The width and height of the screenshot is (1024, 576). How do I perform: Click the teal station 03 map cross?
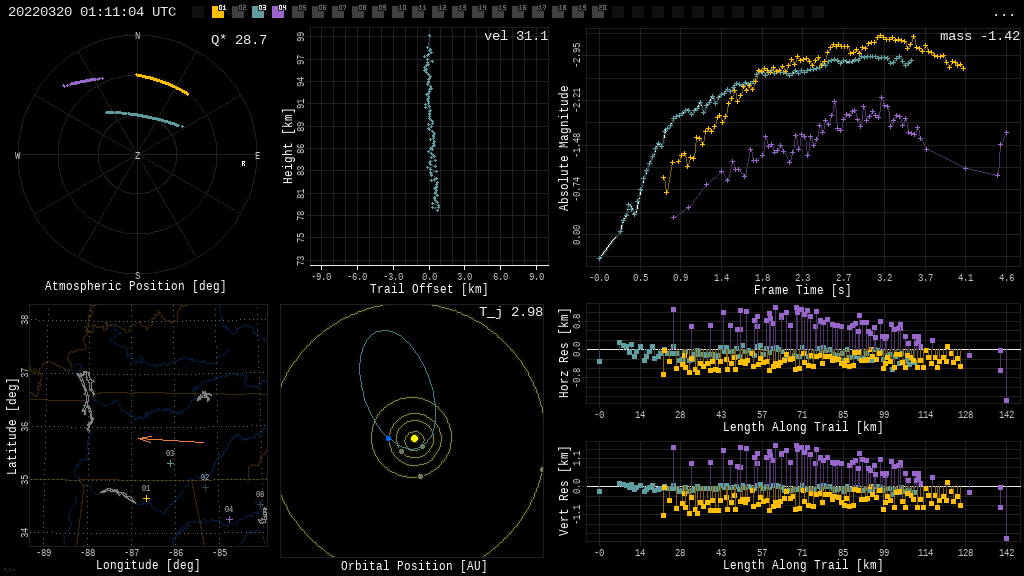point(170,463)
